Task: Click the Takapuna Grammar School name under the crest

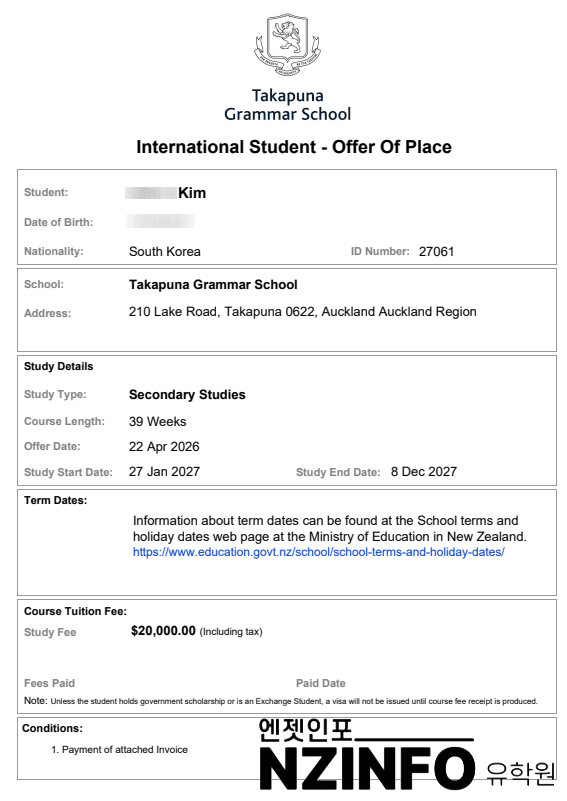Action: point(288,105)
